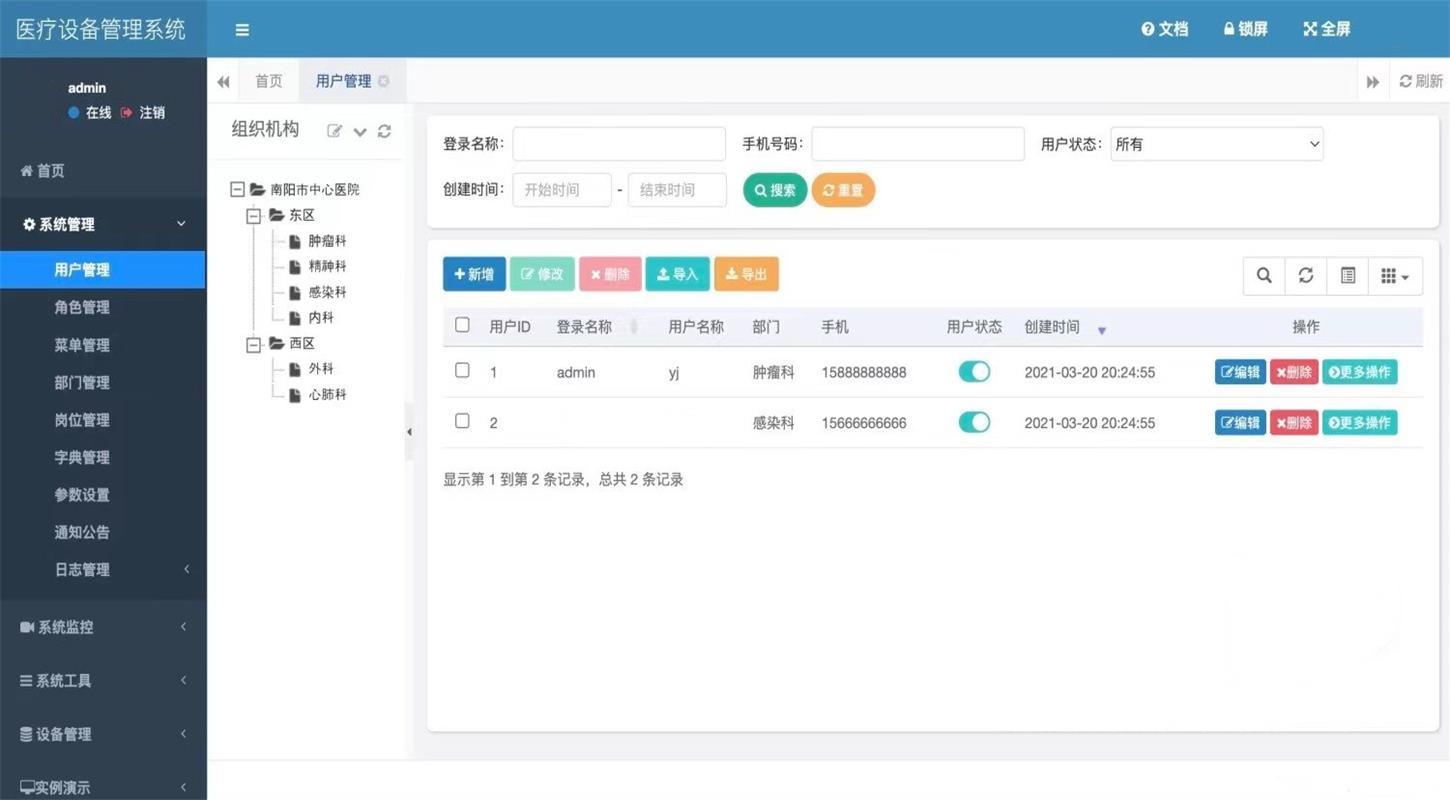Click the edit icon beside 组织机构

(x=335, y=131)
